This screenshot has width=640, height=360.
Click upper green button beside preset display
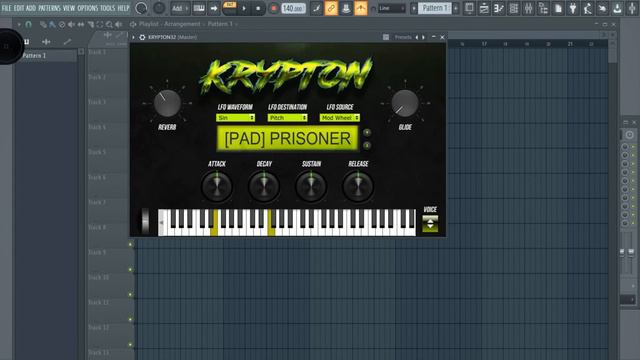pos(367,132)
